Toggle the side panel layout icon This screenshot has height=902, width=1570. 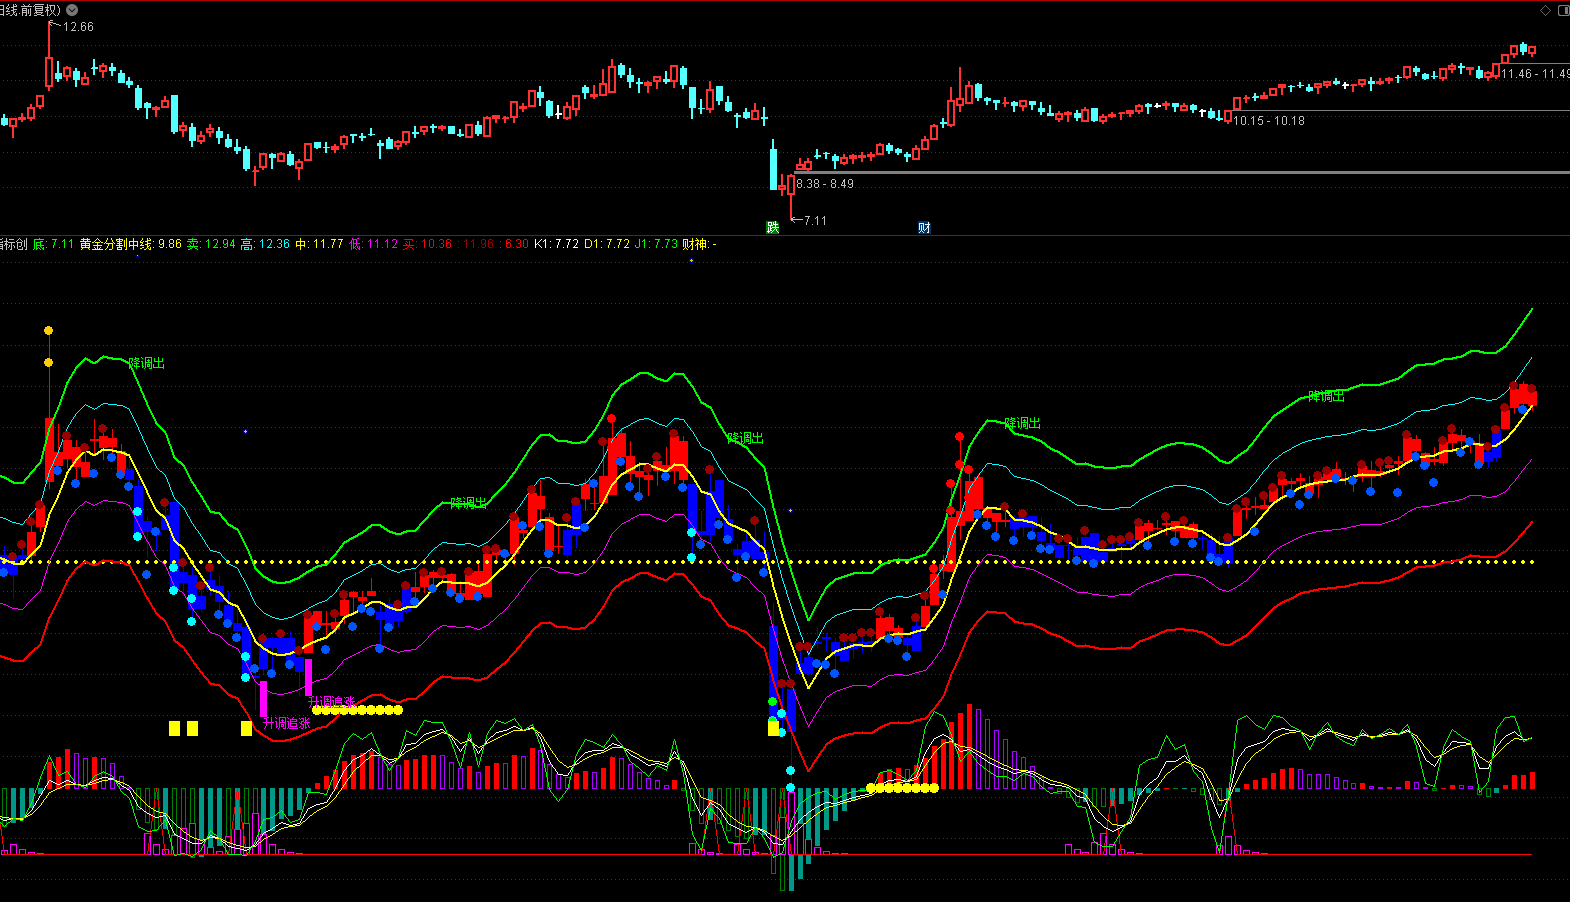(x=1563, y=10)
